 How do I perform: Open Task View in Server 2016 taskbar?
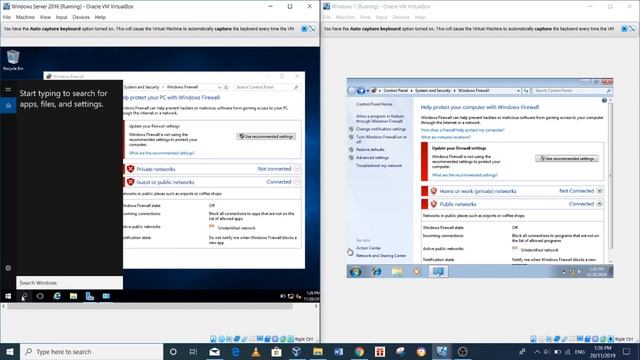point(40,296)
